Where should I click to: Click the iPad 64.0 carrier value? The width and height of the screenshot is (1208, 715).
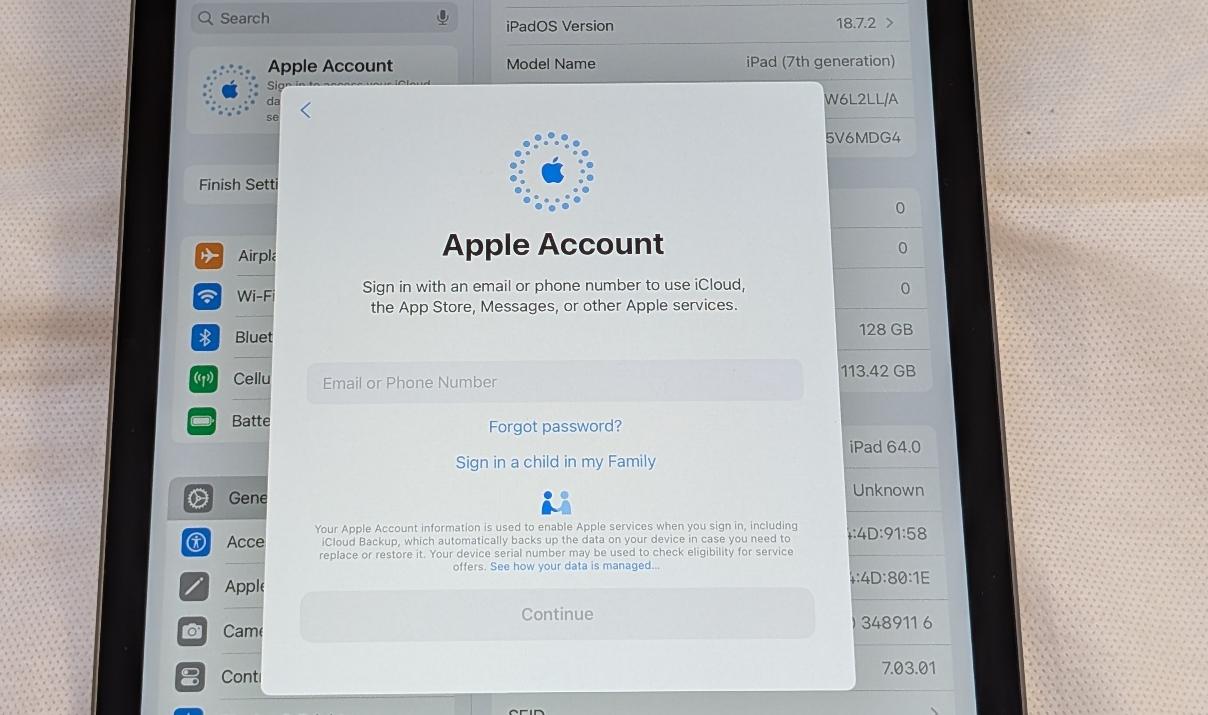pos(885,447)
